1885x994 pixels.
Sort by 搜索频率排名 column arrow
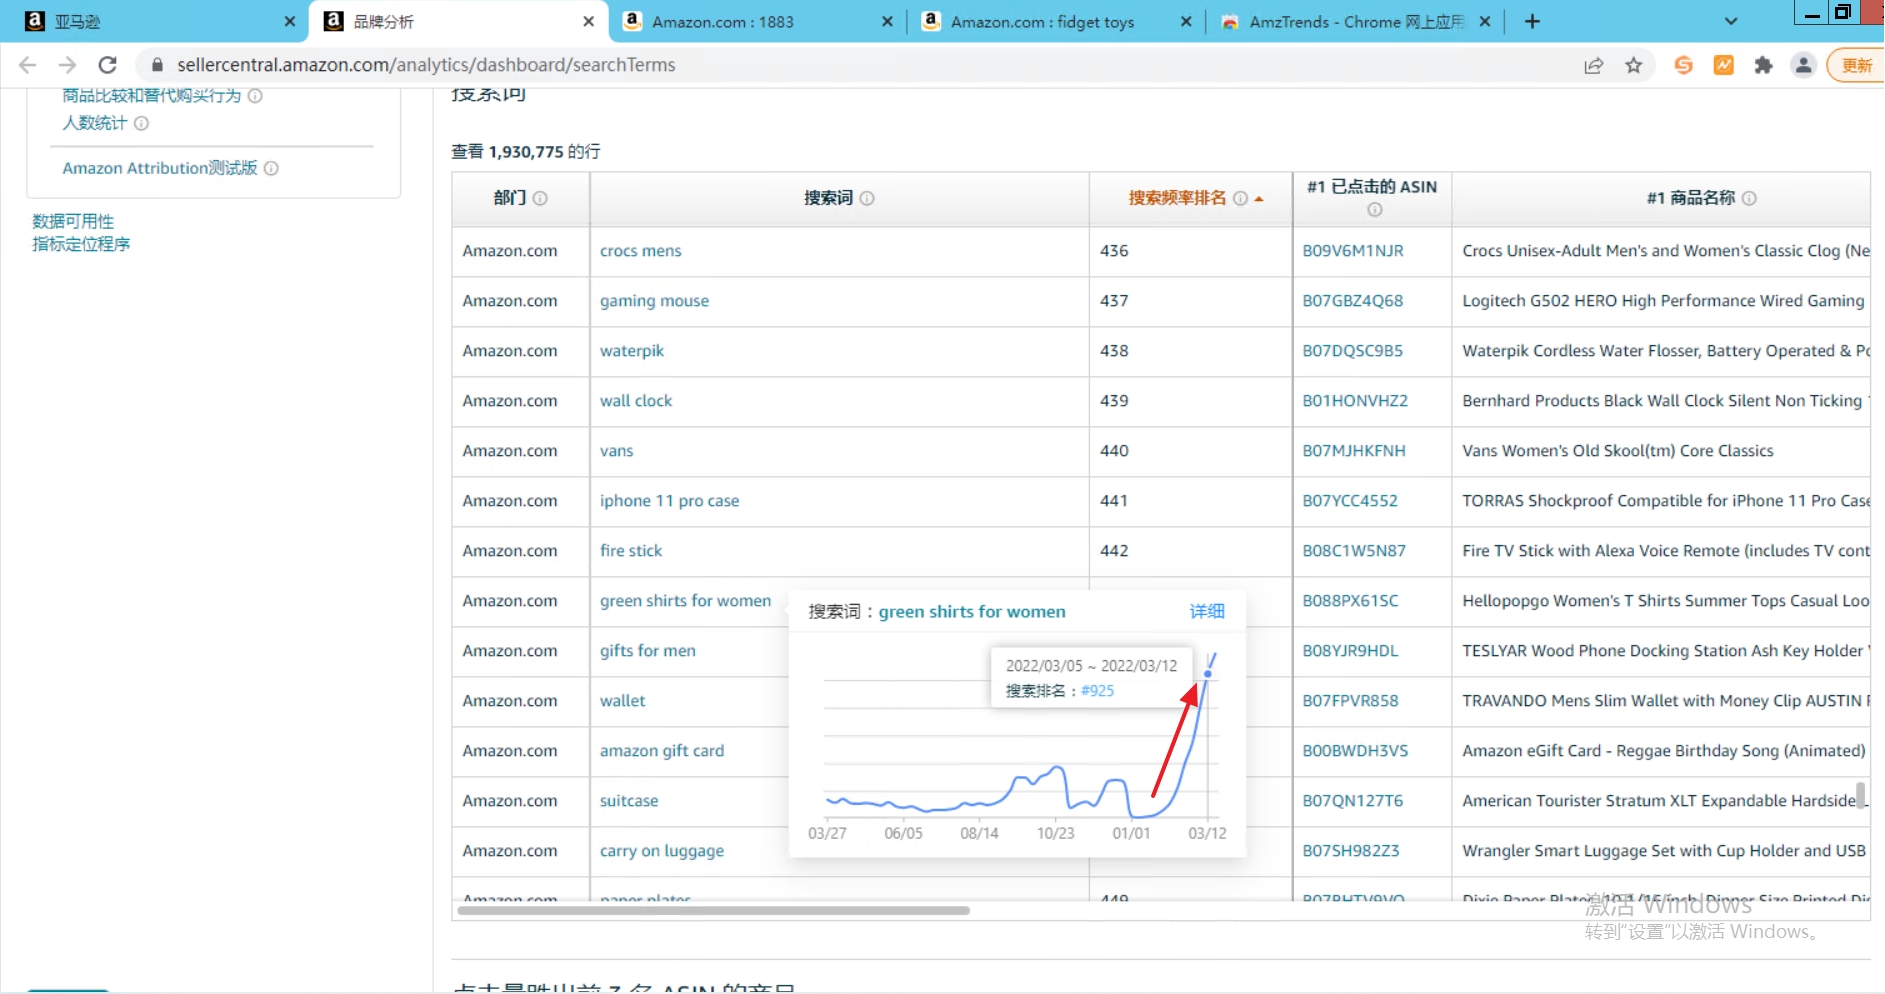[1259, 199]
